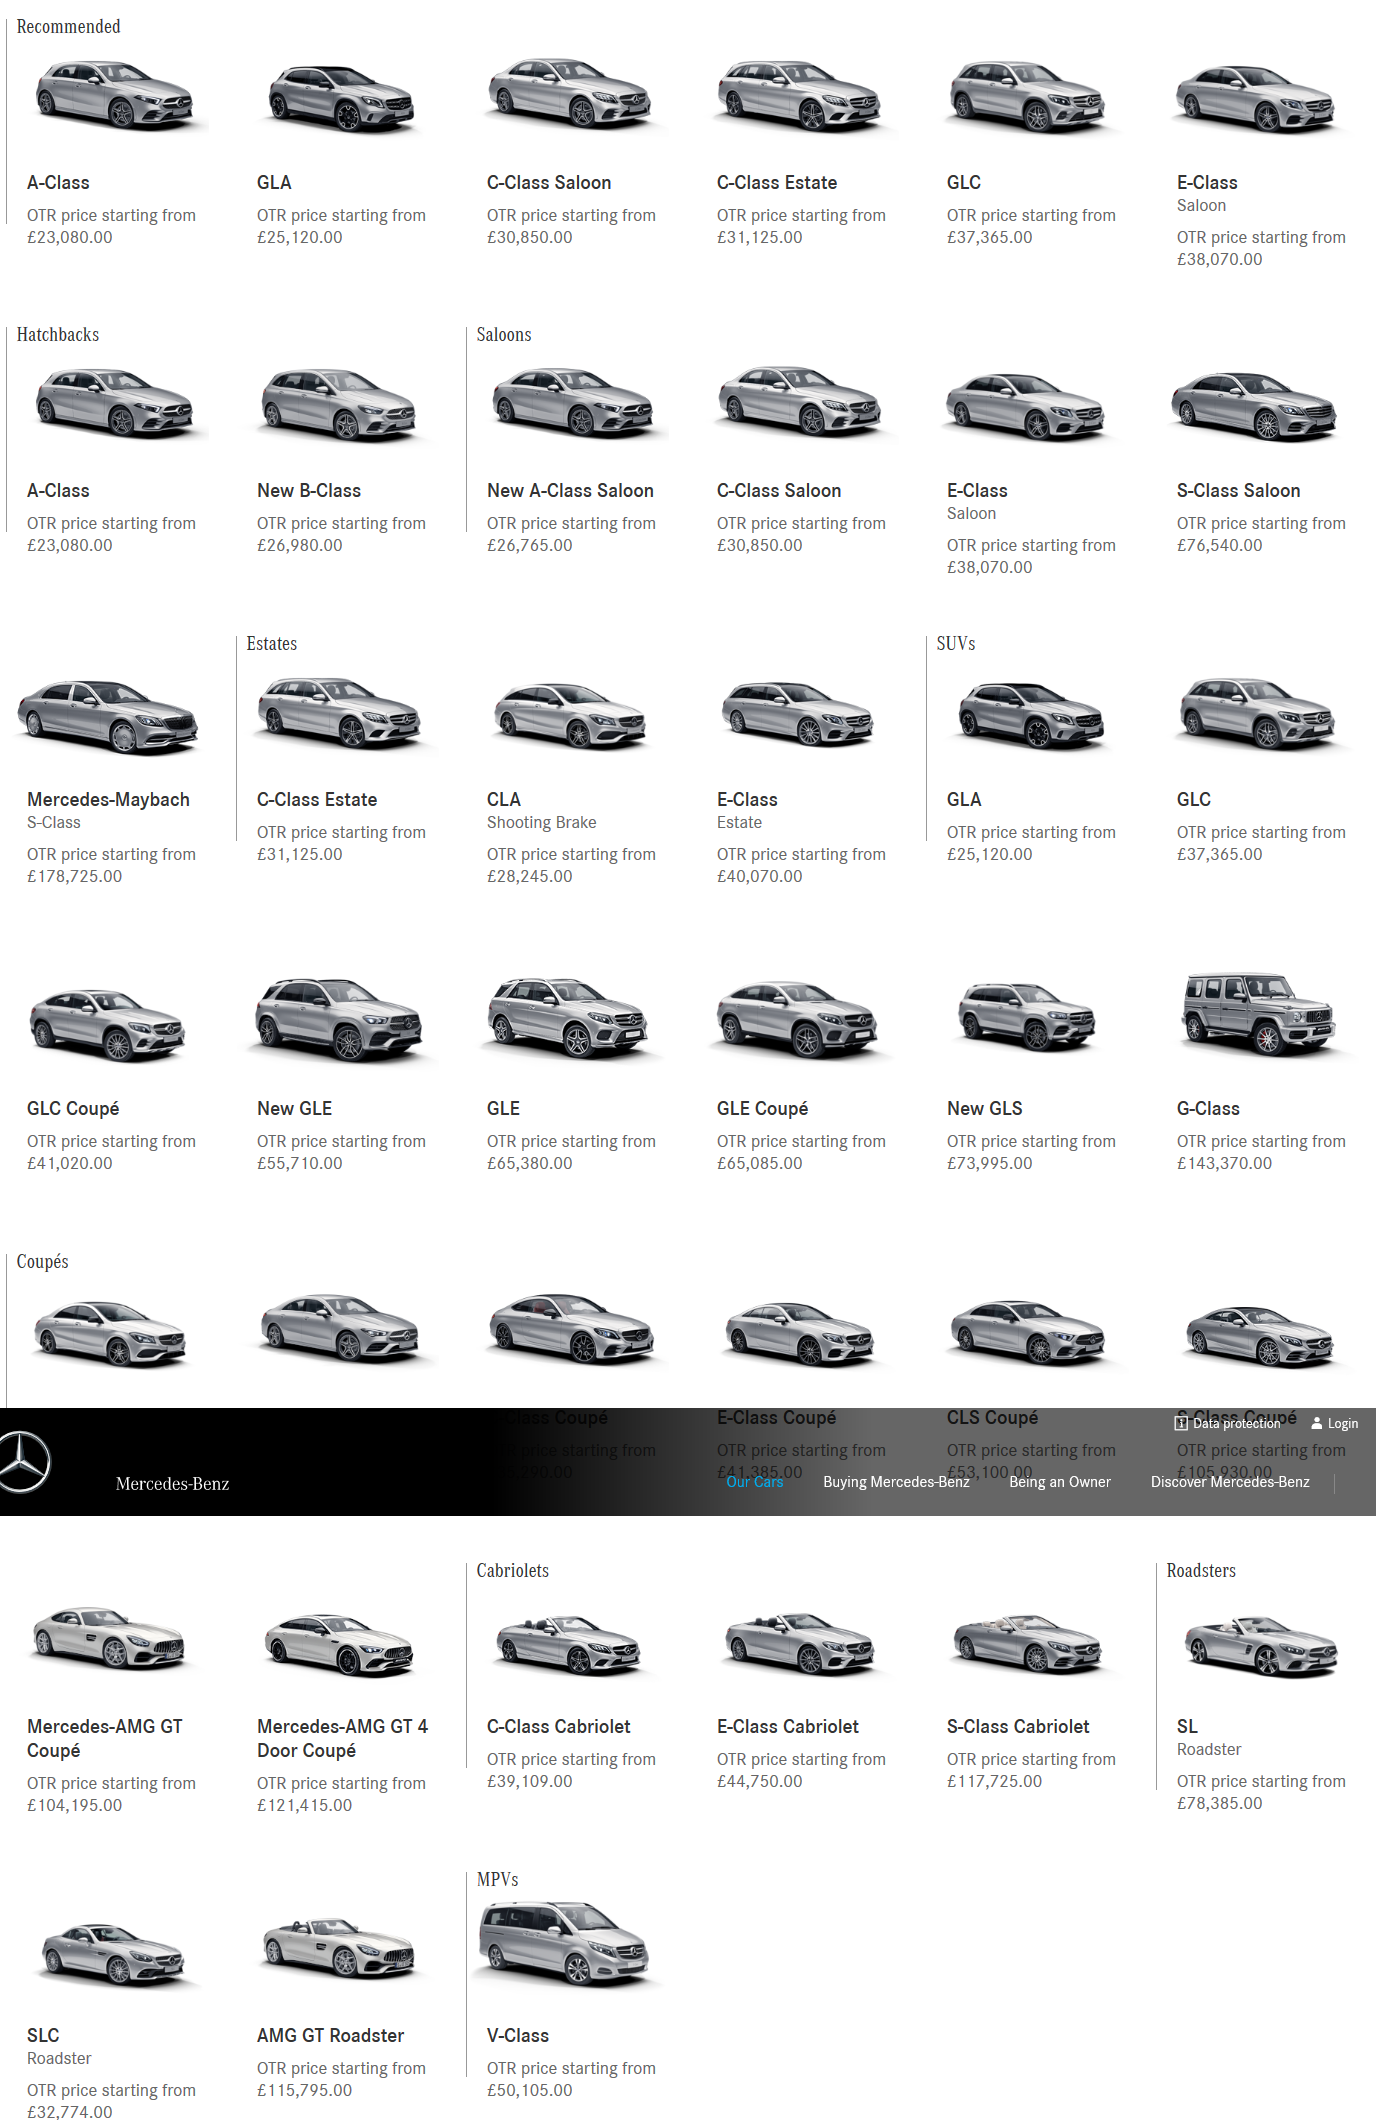Image resolution: width=1376 pixels, height=2120 pixels.
Task: Click the Hatchbacks section heading
Action: tap(58, 335)
